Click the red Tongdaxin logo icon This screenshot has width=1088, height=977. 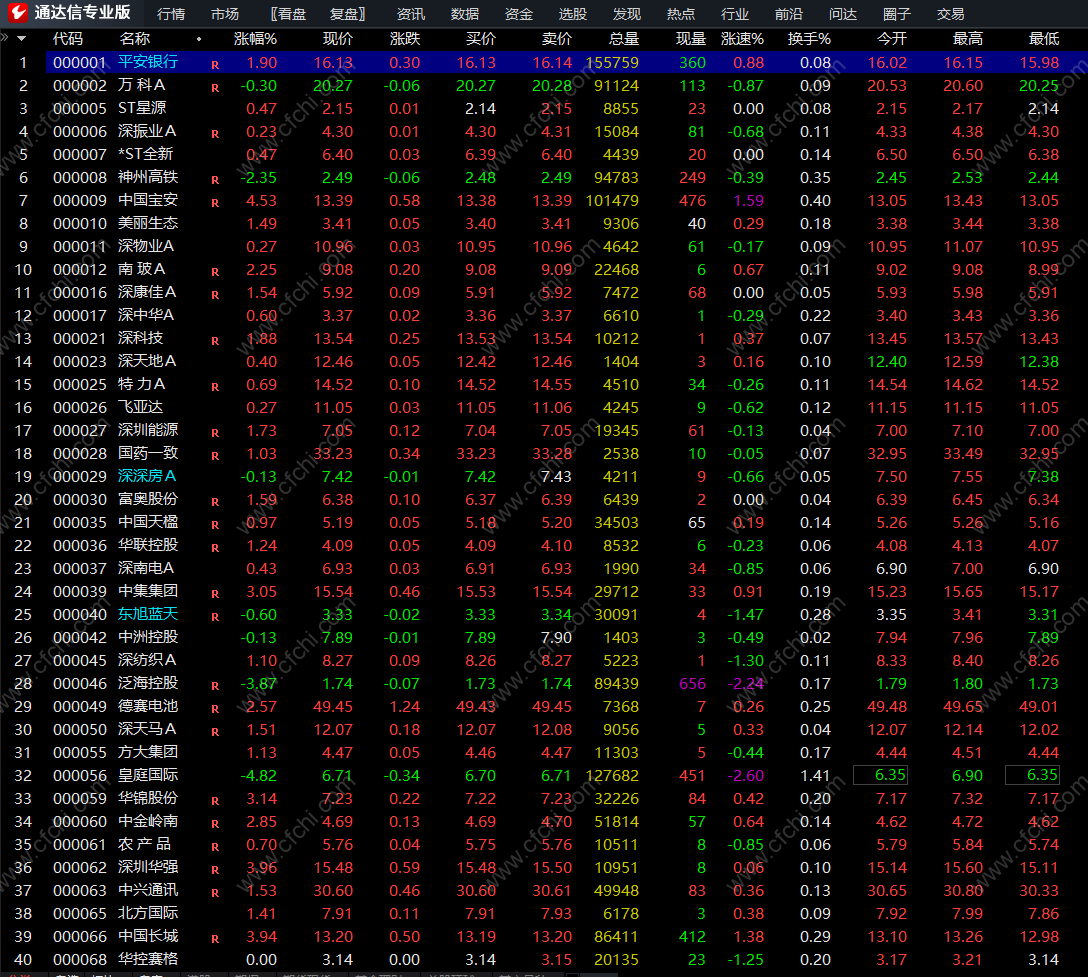18,13
